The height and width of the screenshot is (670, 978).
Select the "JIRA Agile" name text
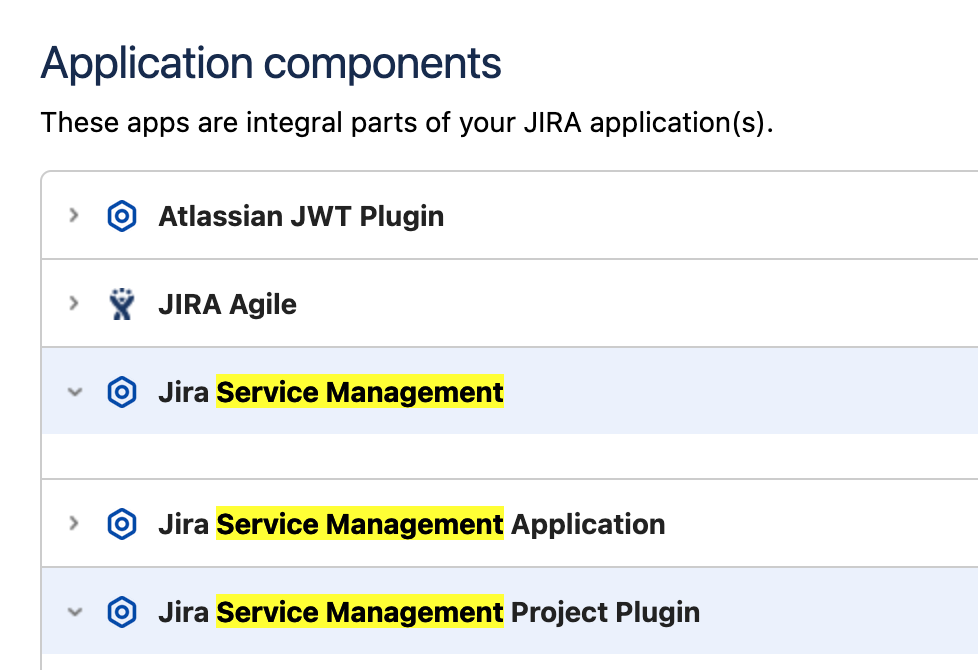coord(228,304)
